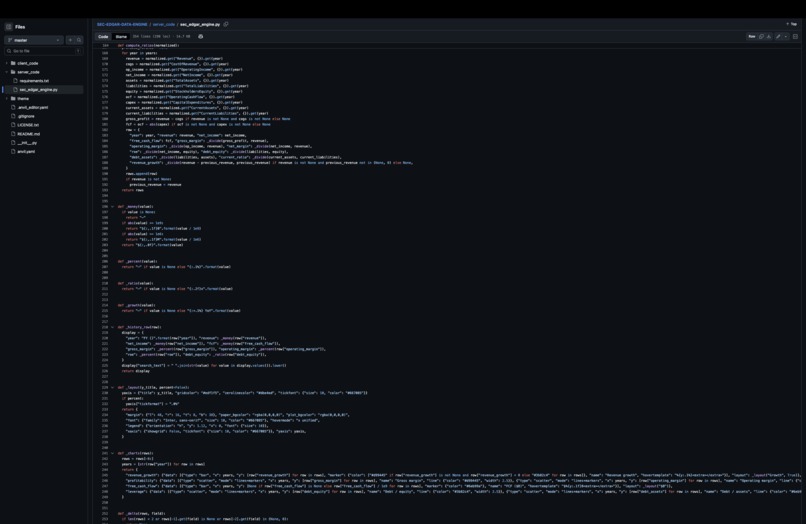Copy the file path icon
The width and height of the screenshot is (806, 524).
coord(226,24)
